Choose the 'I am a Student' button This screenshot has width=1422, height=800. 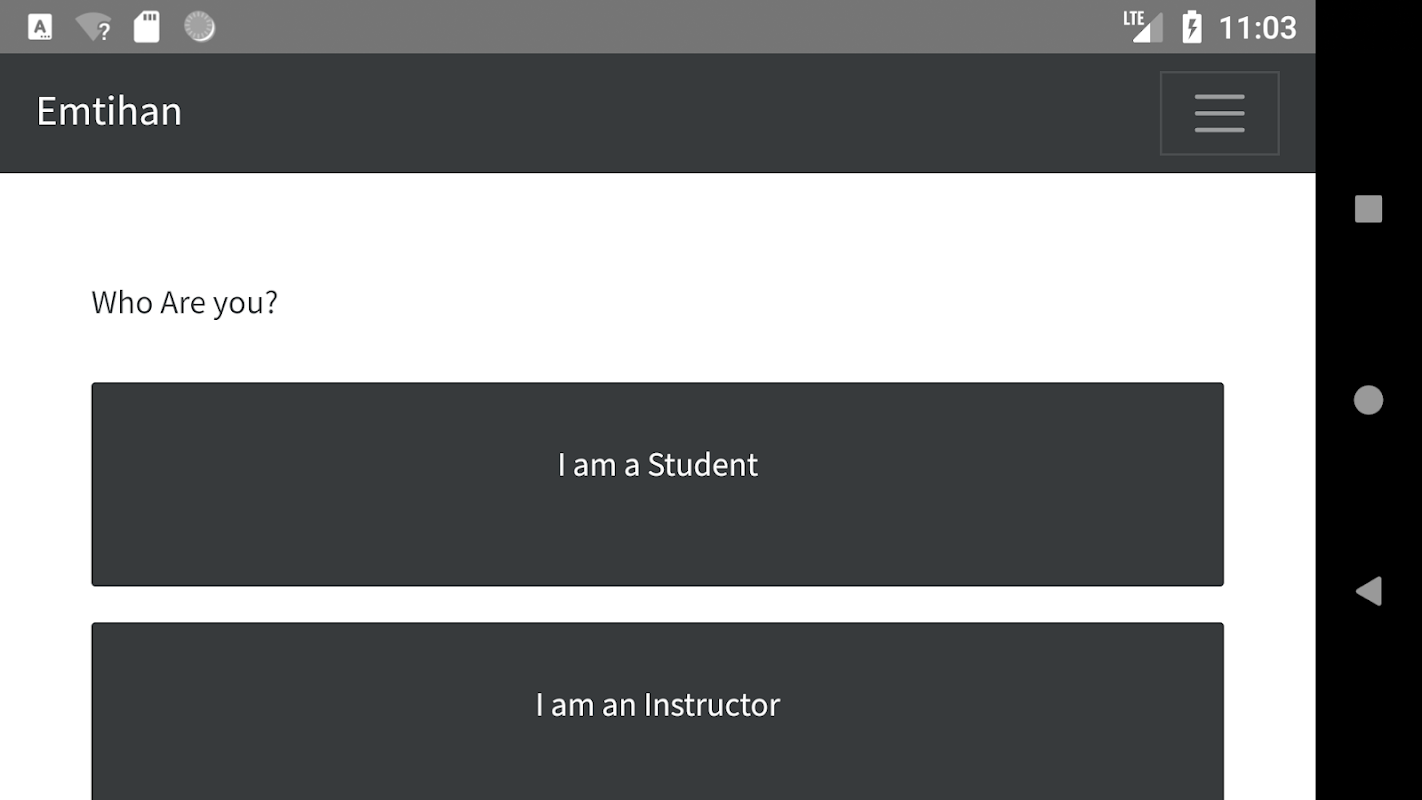[657, 484]
